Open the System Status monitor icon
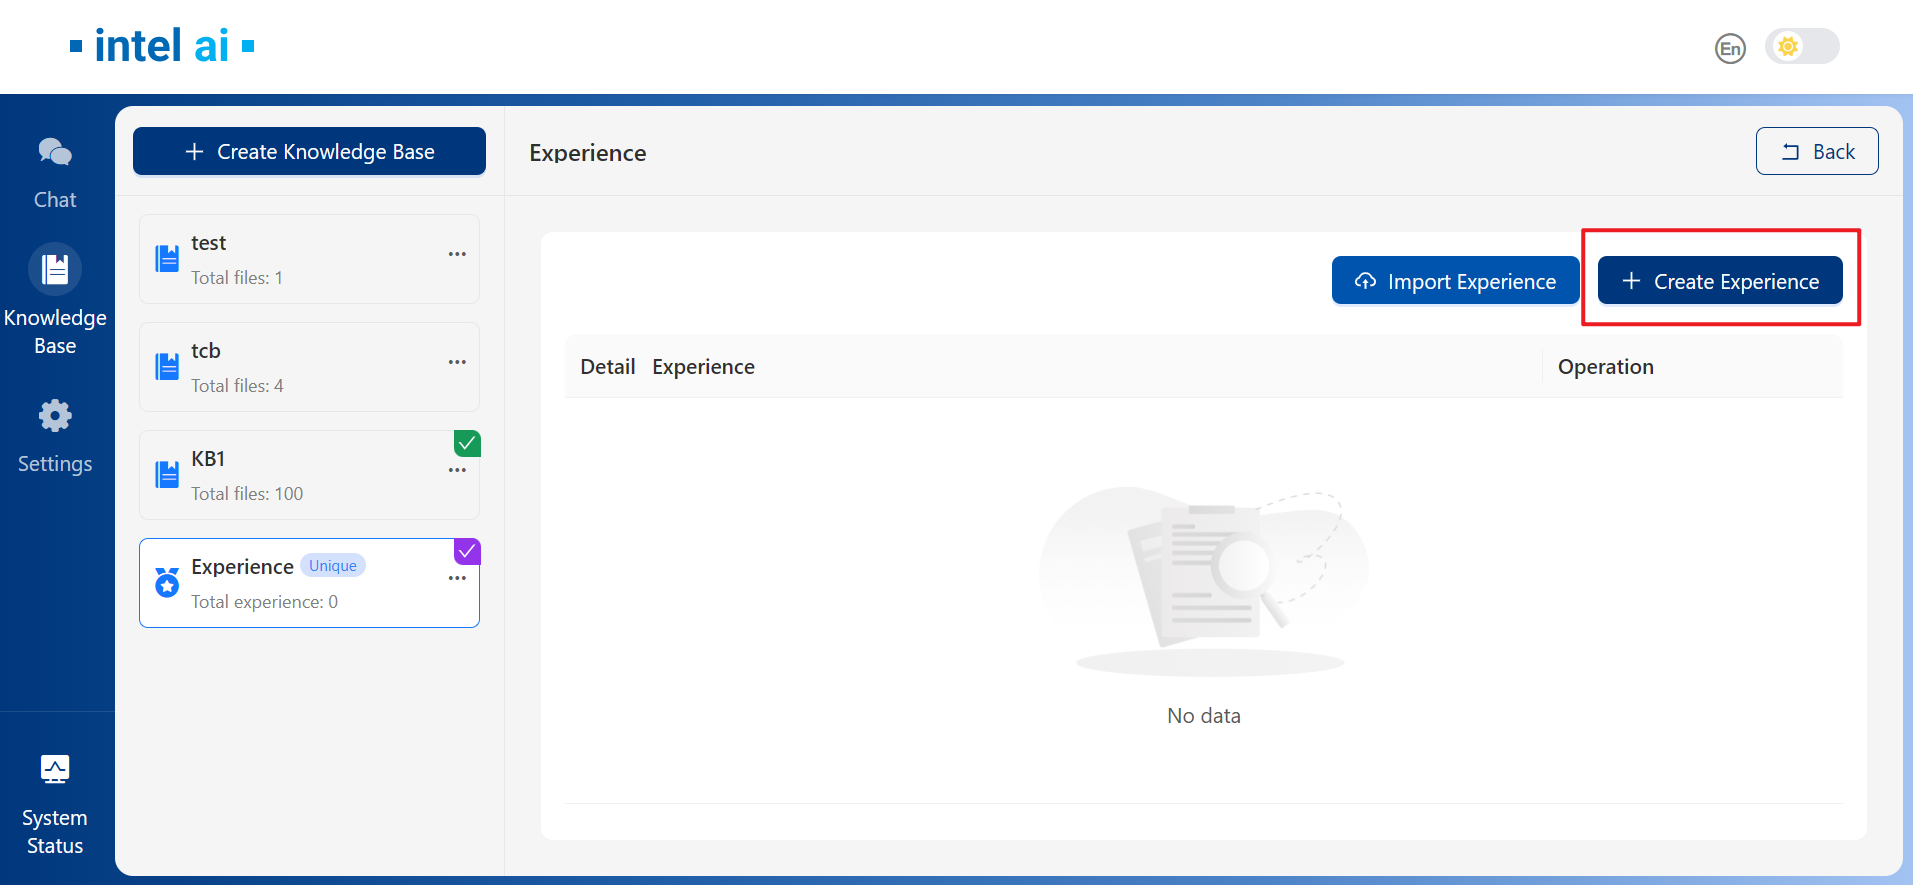Screen dimensions: 1913x885 pos(55,769)
